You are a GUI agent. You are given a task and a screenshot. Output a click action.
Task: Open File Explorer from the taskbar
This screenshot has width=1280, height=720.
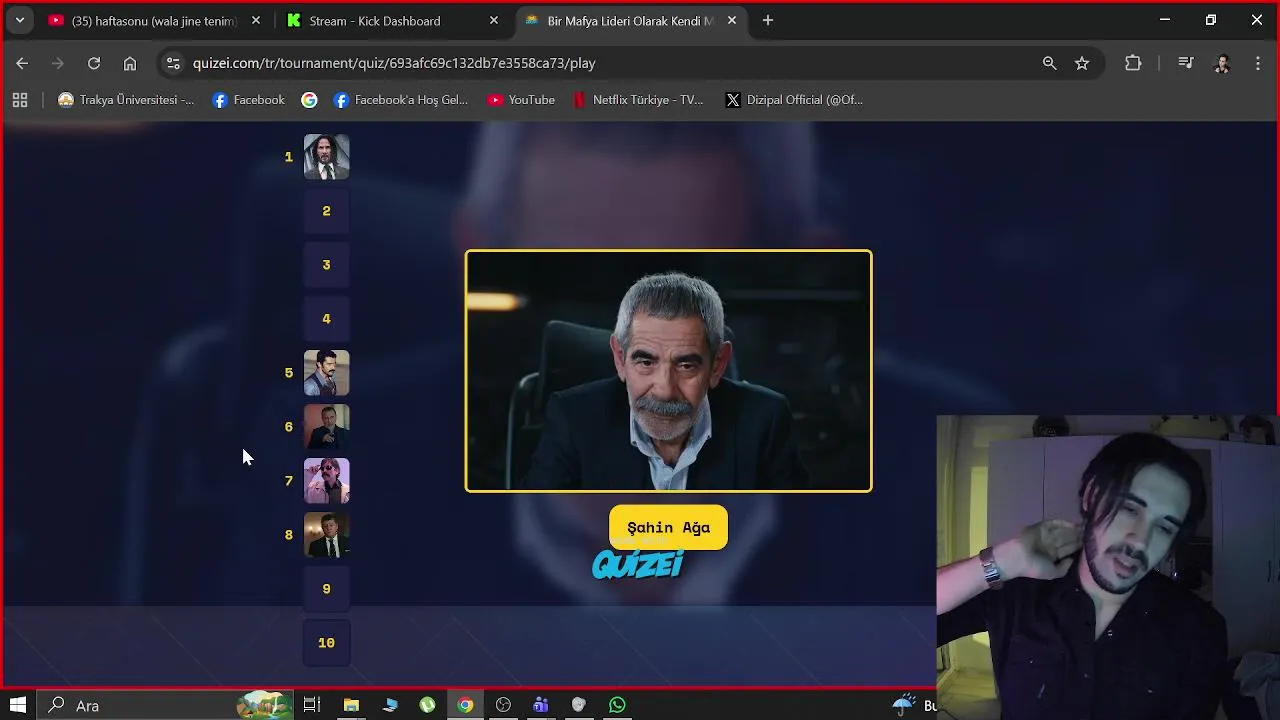click(x=351, y=705)
